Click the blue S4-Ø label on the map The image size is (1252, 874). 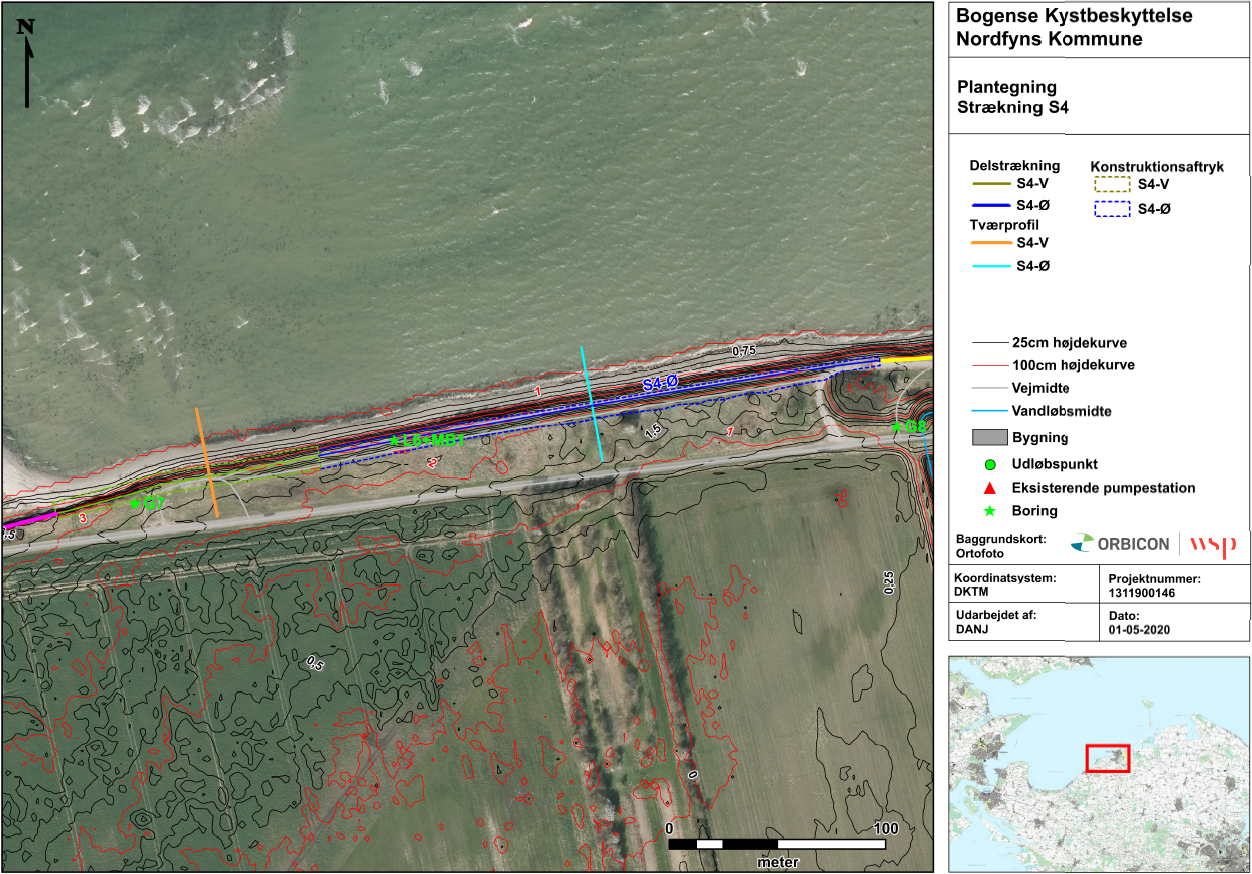pyautogui.click(x=660, y=383)
